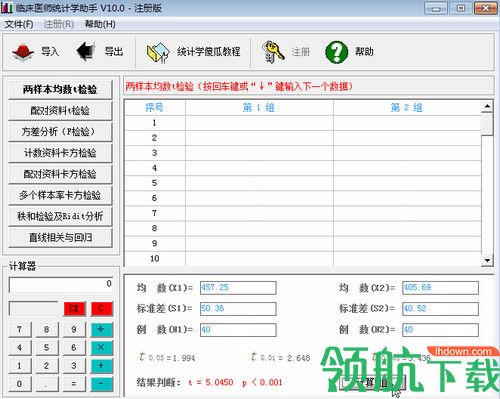Select 计数资料卡方检验 button
500x399 pixels.
[x=60, y=153]
